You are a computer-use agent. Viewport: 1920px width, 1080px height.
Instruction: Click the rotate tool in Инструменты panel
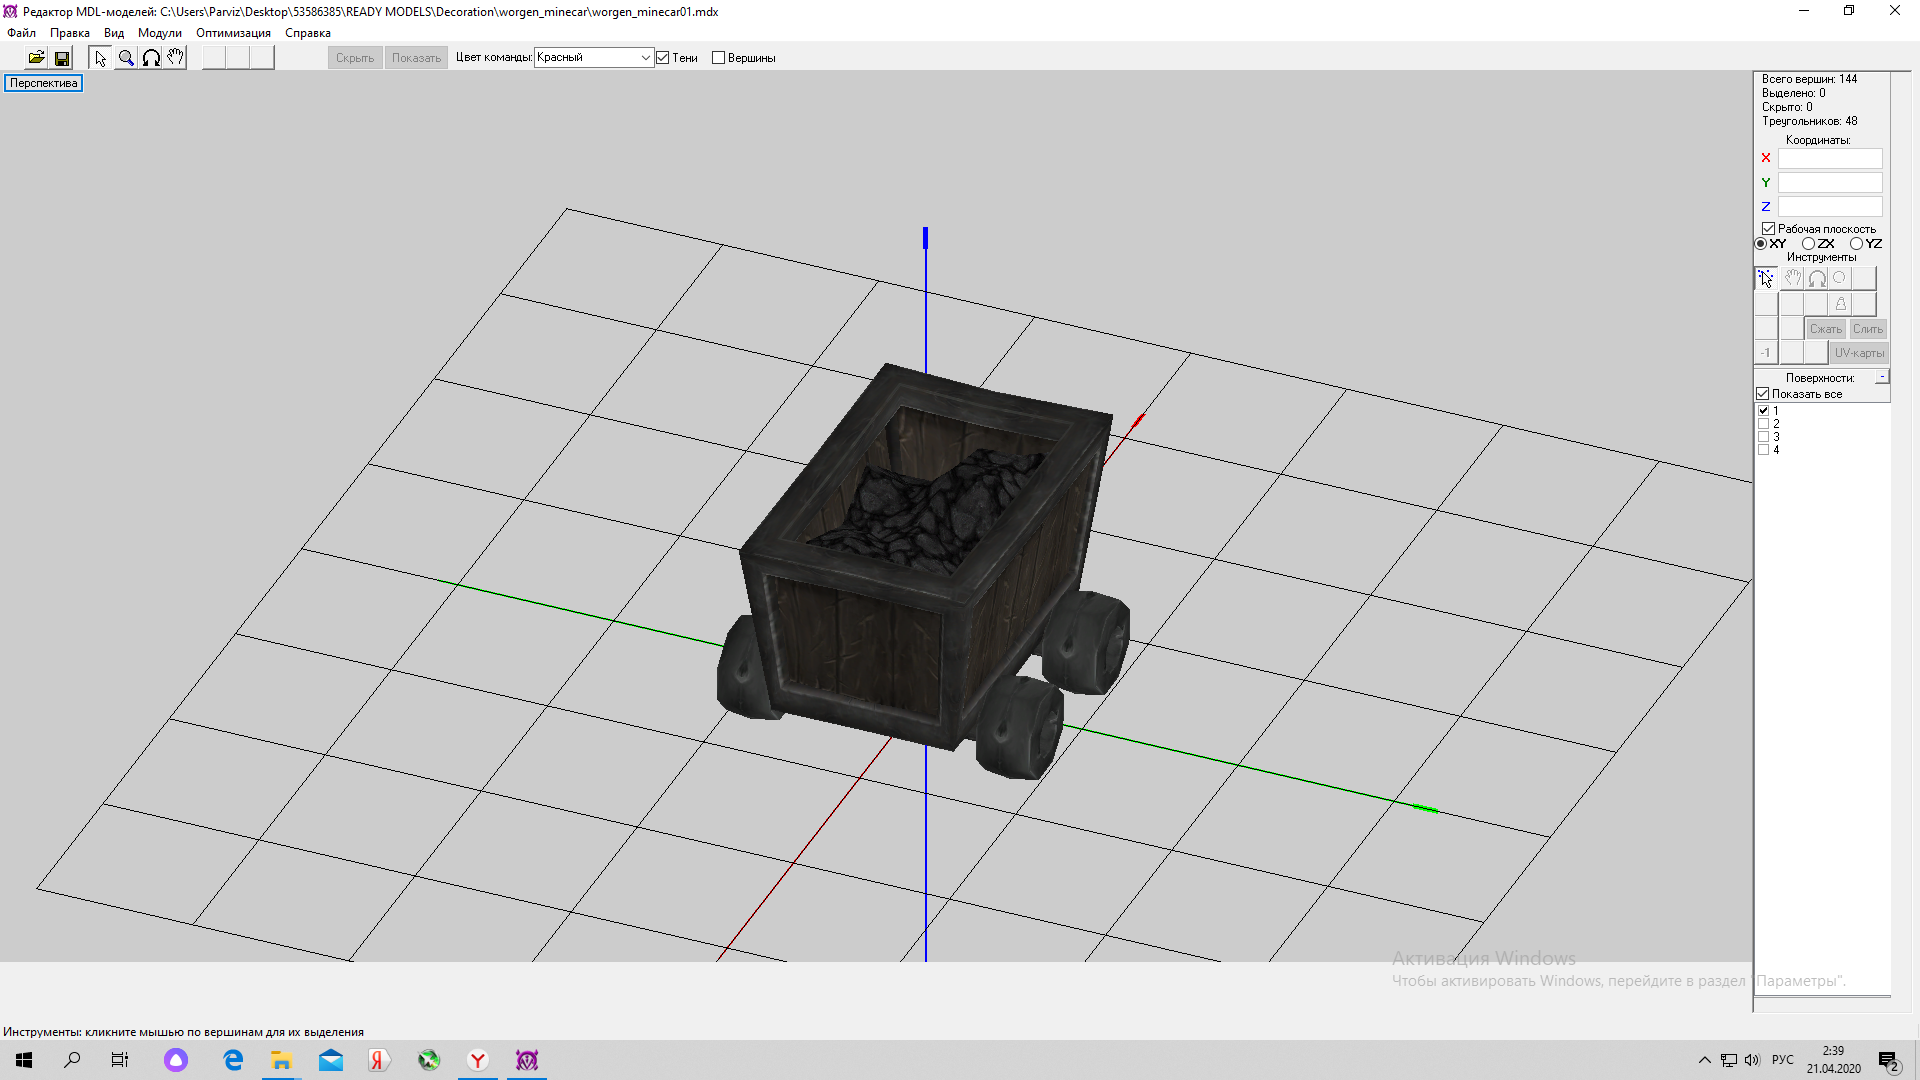point(1817,278)
